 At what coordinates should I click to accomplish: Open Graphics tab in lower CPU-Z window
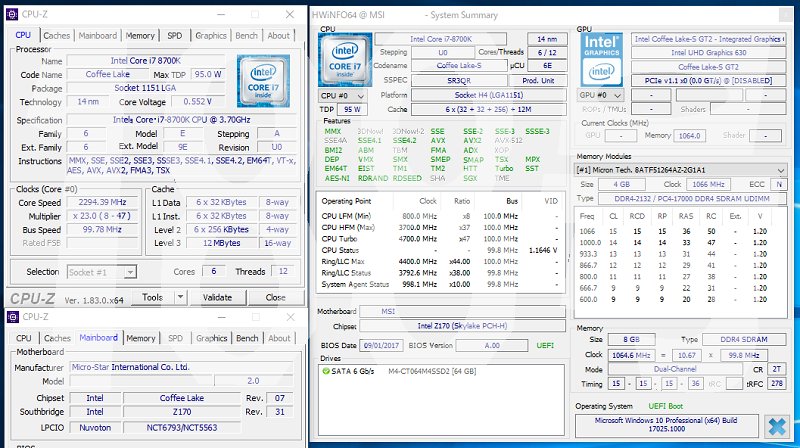tap(211, 338)
